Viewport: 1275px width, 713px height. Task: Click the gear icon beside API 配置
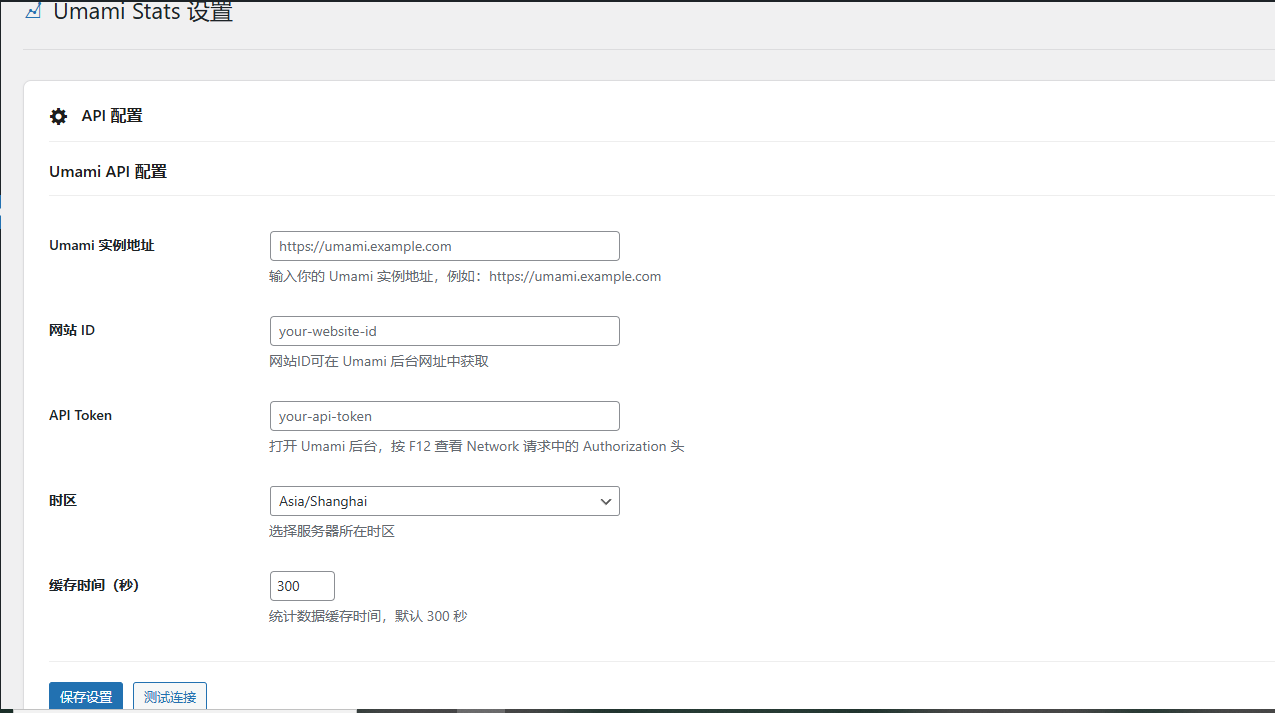pos(59,116)
